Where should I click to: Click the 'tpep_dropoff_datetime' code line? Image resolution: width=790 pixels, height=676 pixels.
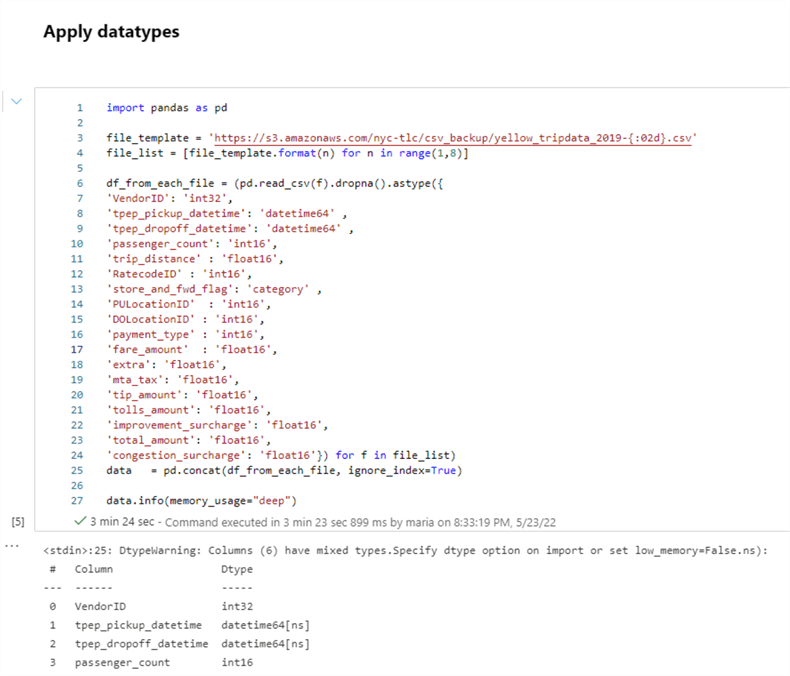(230, 229)
